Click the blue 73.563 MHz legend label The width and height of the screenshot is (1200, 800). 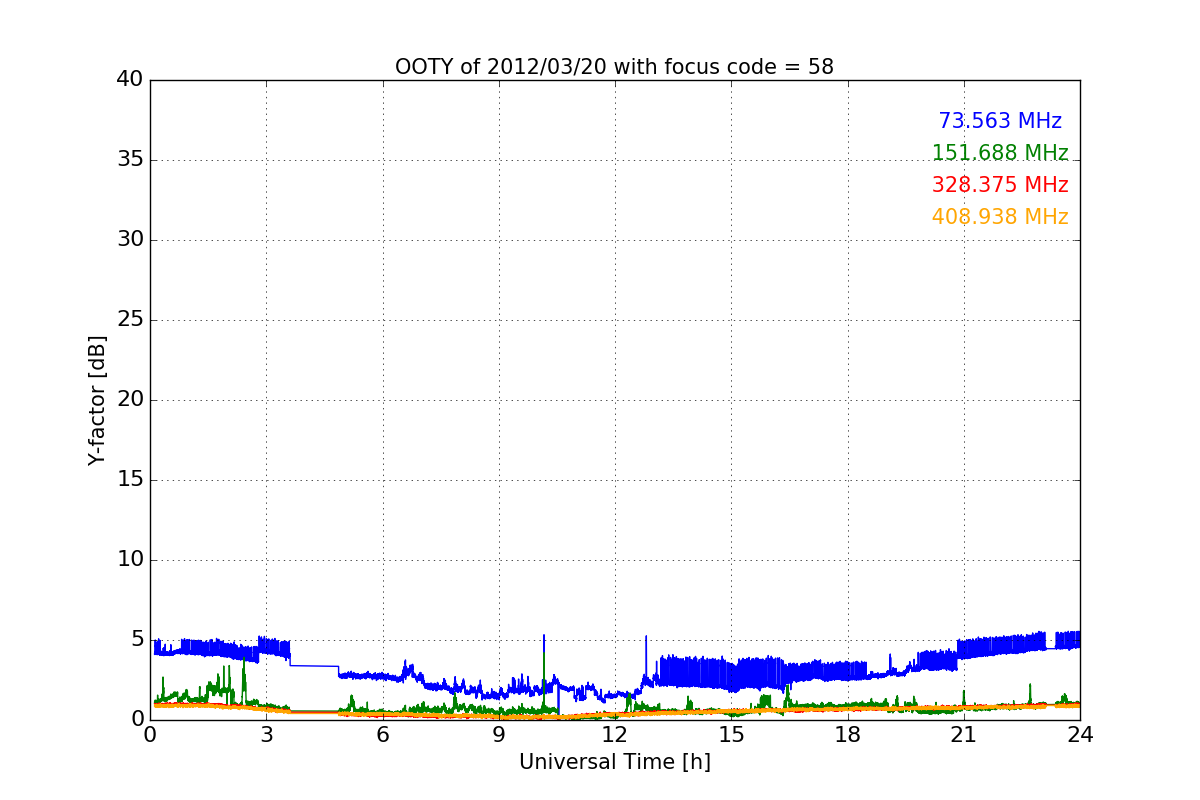pos(1000,121)
